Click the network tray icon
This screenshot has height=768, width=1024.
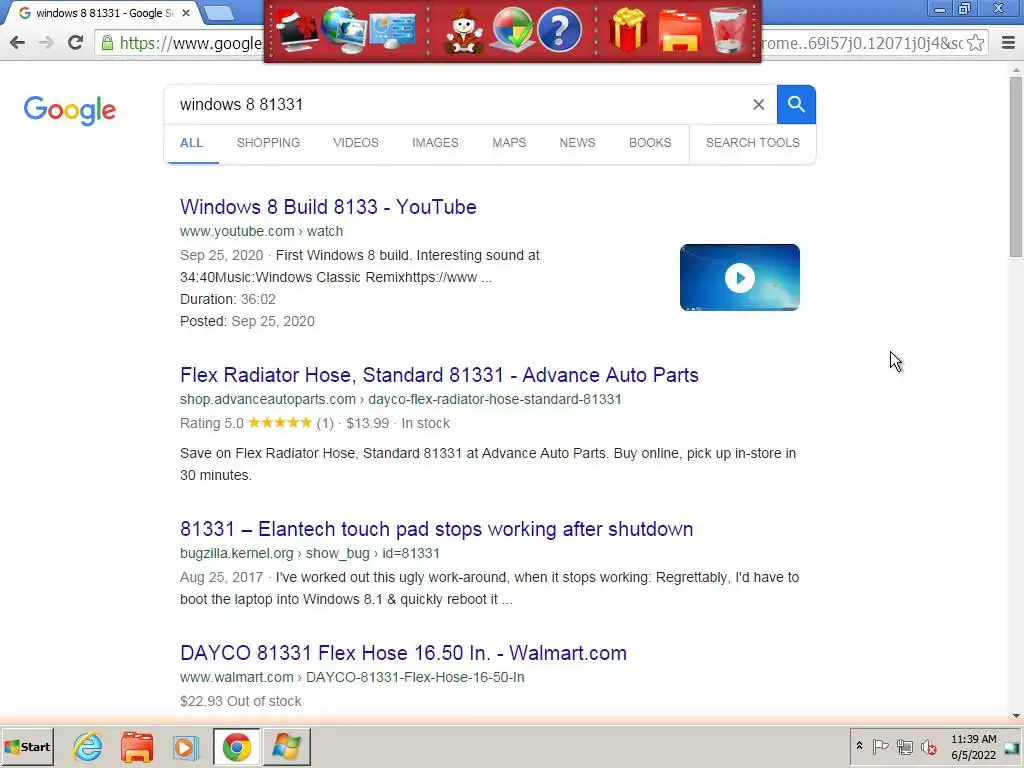pyautogui.click(x=904, y=746)
